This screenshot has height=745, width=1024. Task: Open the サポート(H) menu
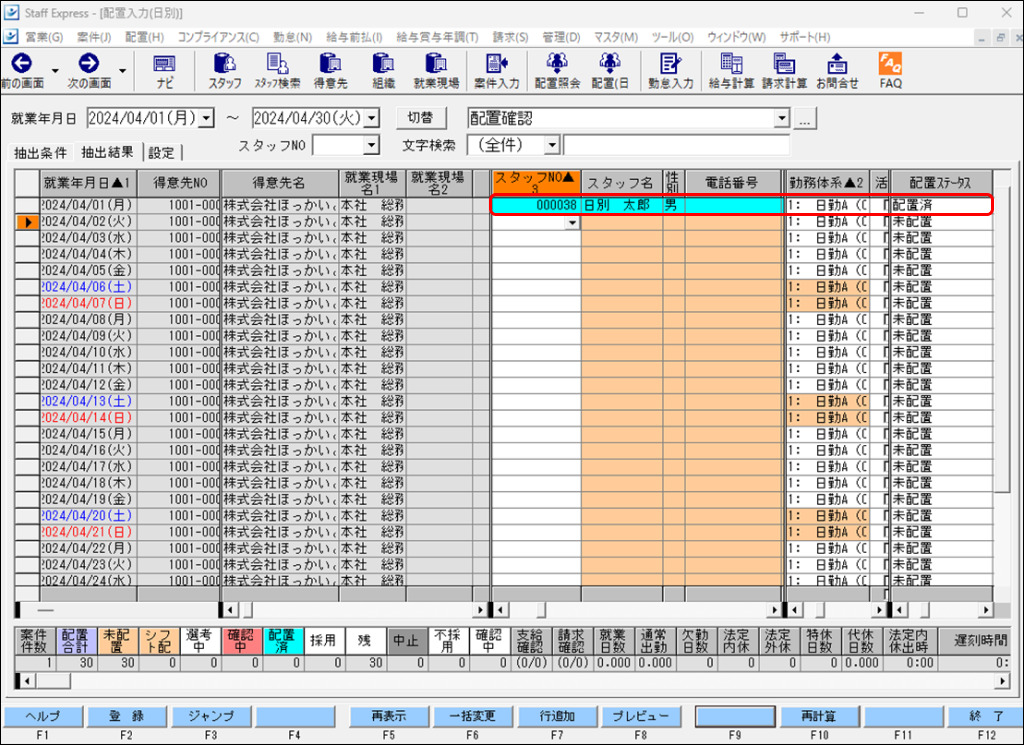click(805, 37)
